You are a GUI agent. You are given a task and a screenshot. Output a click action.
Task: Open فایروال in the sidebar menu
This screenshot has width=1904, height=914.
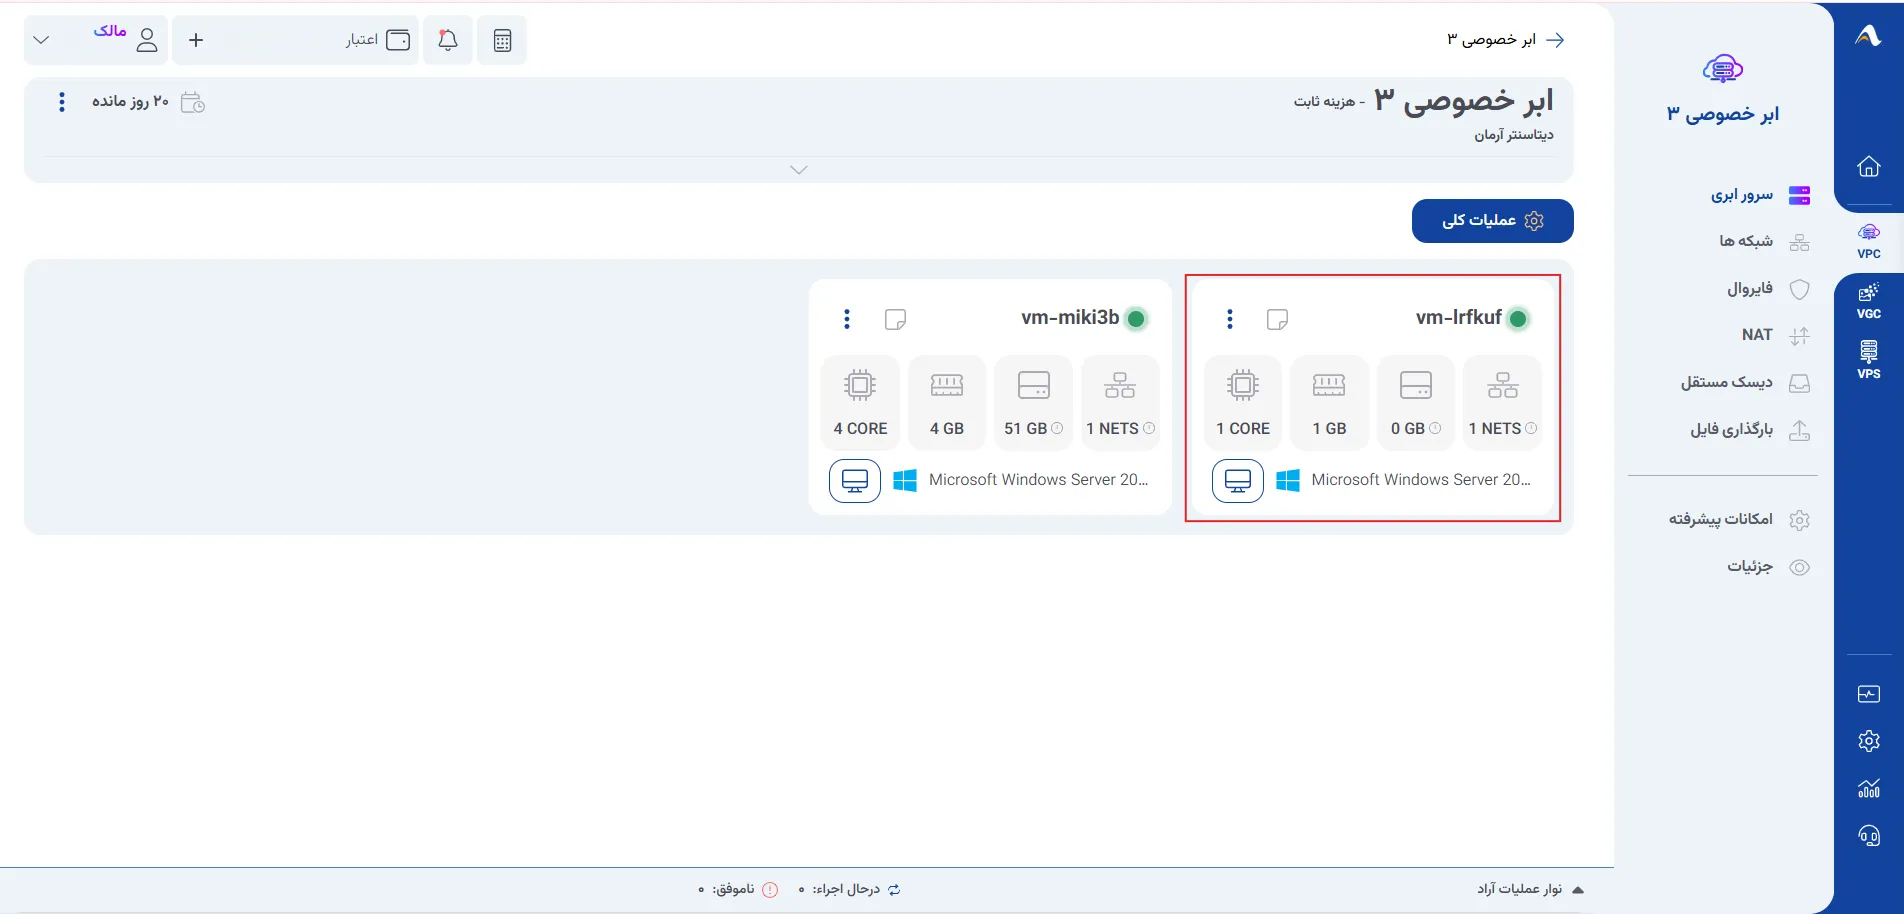pos(1768,289)
